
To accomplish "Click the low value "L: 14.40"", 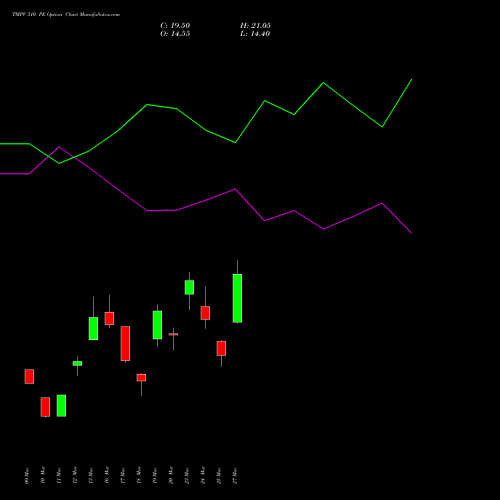I will coord(255,34).
